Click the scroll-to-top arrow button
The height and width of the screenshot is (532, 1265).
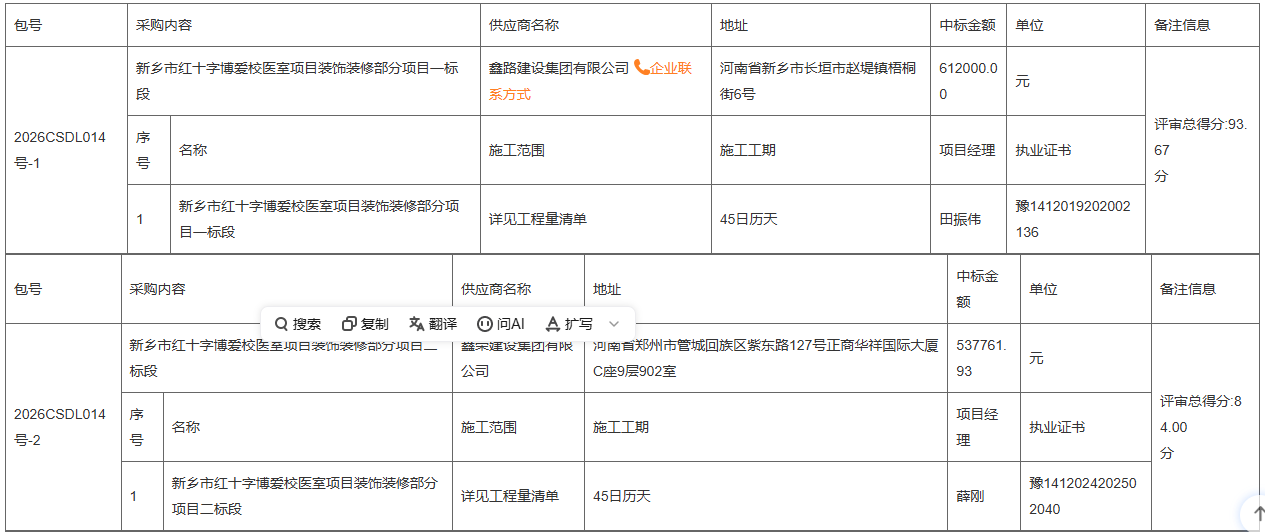(1259, 512)
